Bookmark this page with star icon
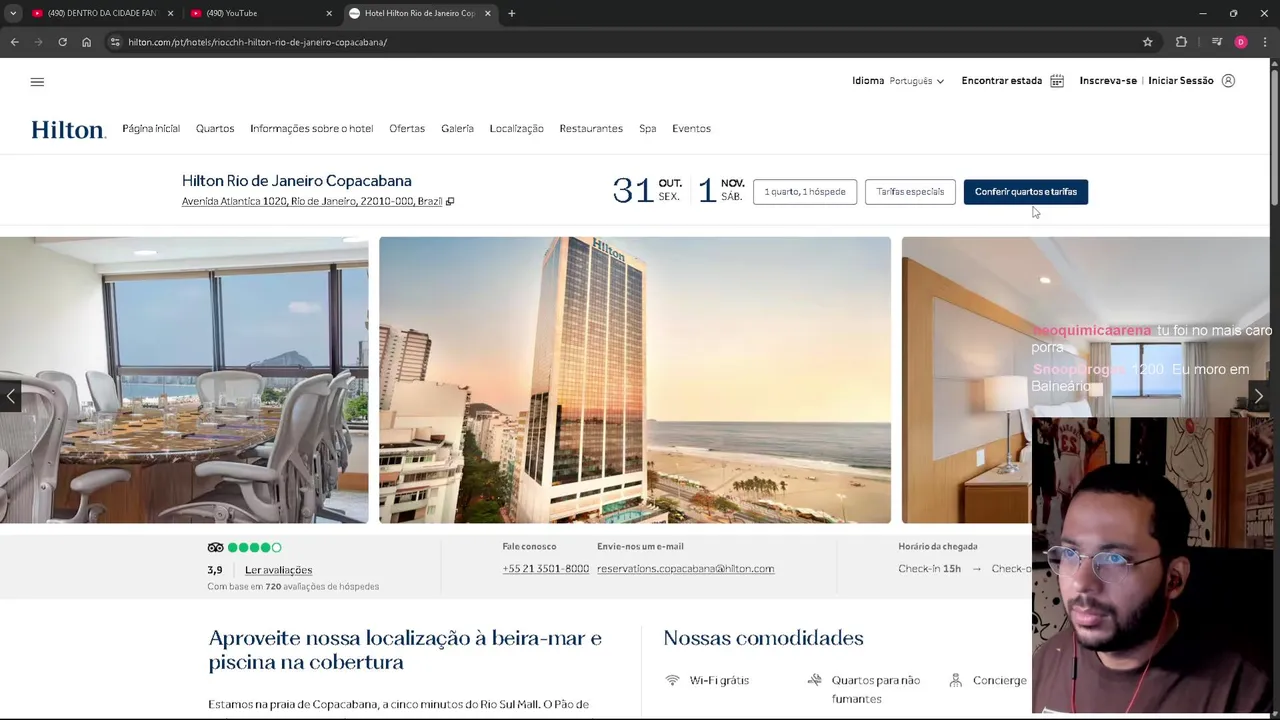The height and width of the screenshot is (720, 1280). (1147, 42)
